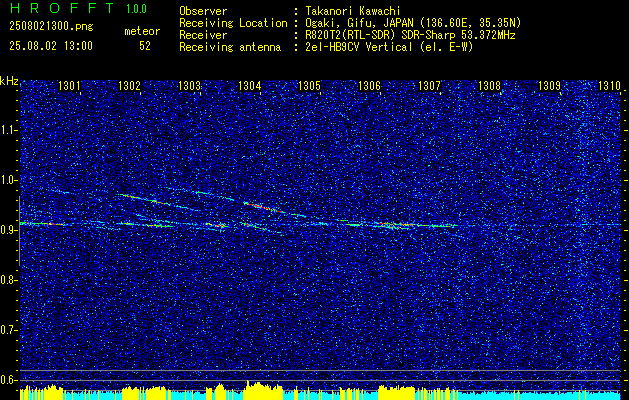Click the meteor count value 52
This screenshot has width=629, height=400.
coord(145,46)
